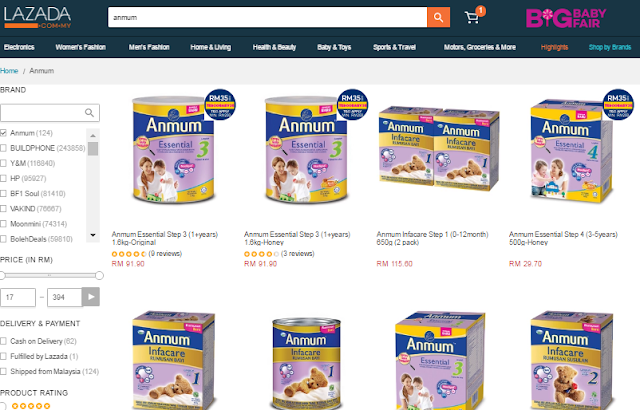Open Shop by Brands menu
Viewport: 640px width, 410px height.
(610, 47)
